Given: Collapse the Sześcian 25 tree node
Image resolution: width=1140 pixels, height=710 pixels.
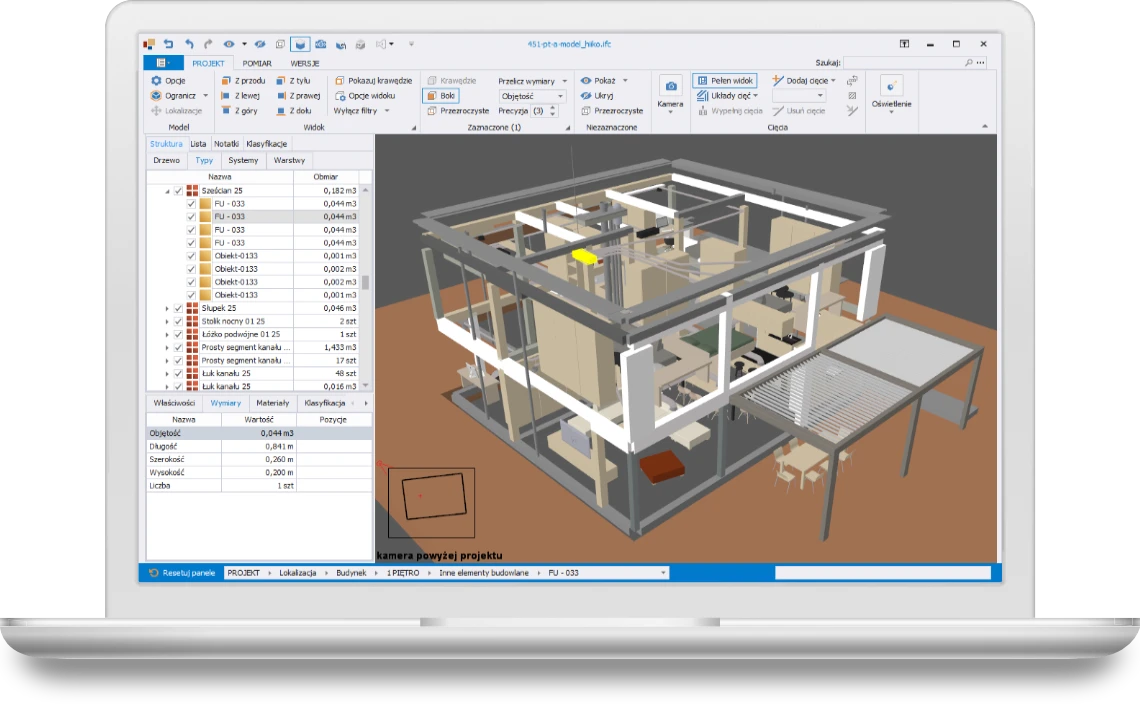Looking at the screenshot, I should [x=167, y=191].
